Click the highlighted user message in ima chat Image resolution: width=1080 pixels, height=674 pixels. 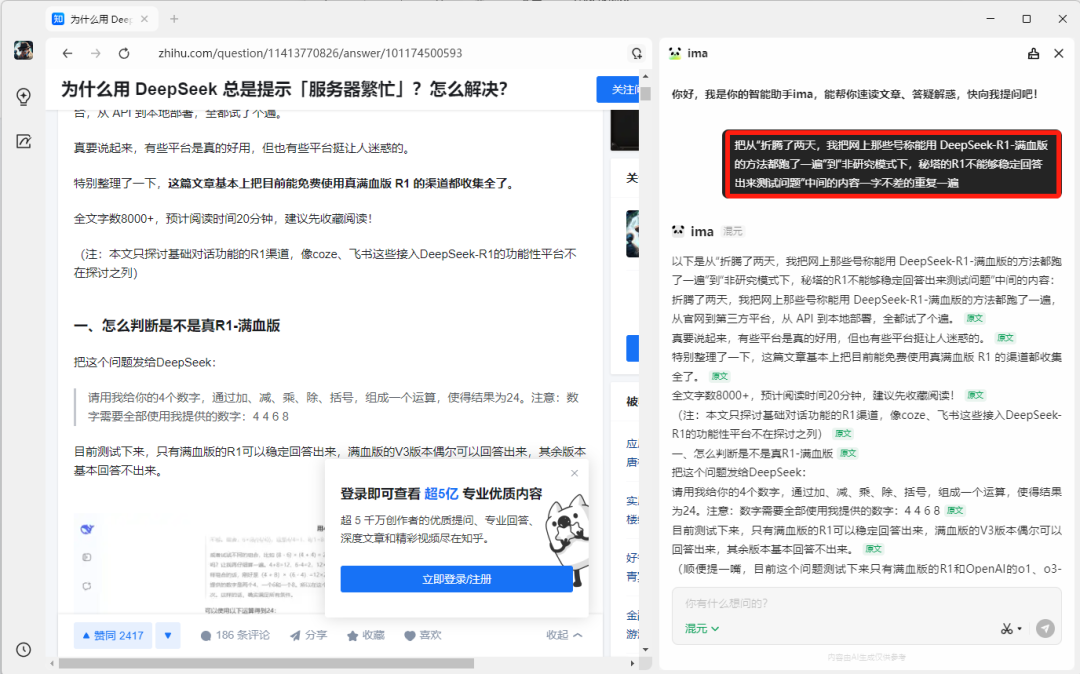pyautogui.click(x=891, y=164)
